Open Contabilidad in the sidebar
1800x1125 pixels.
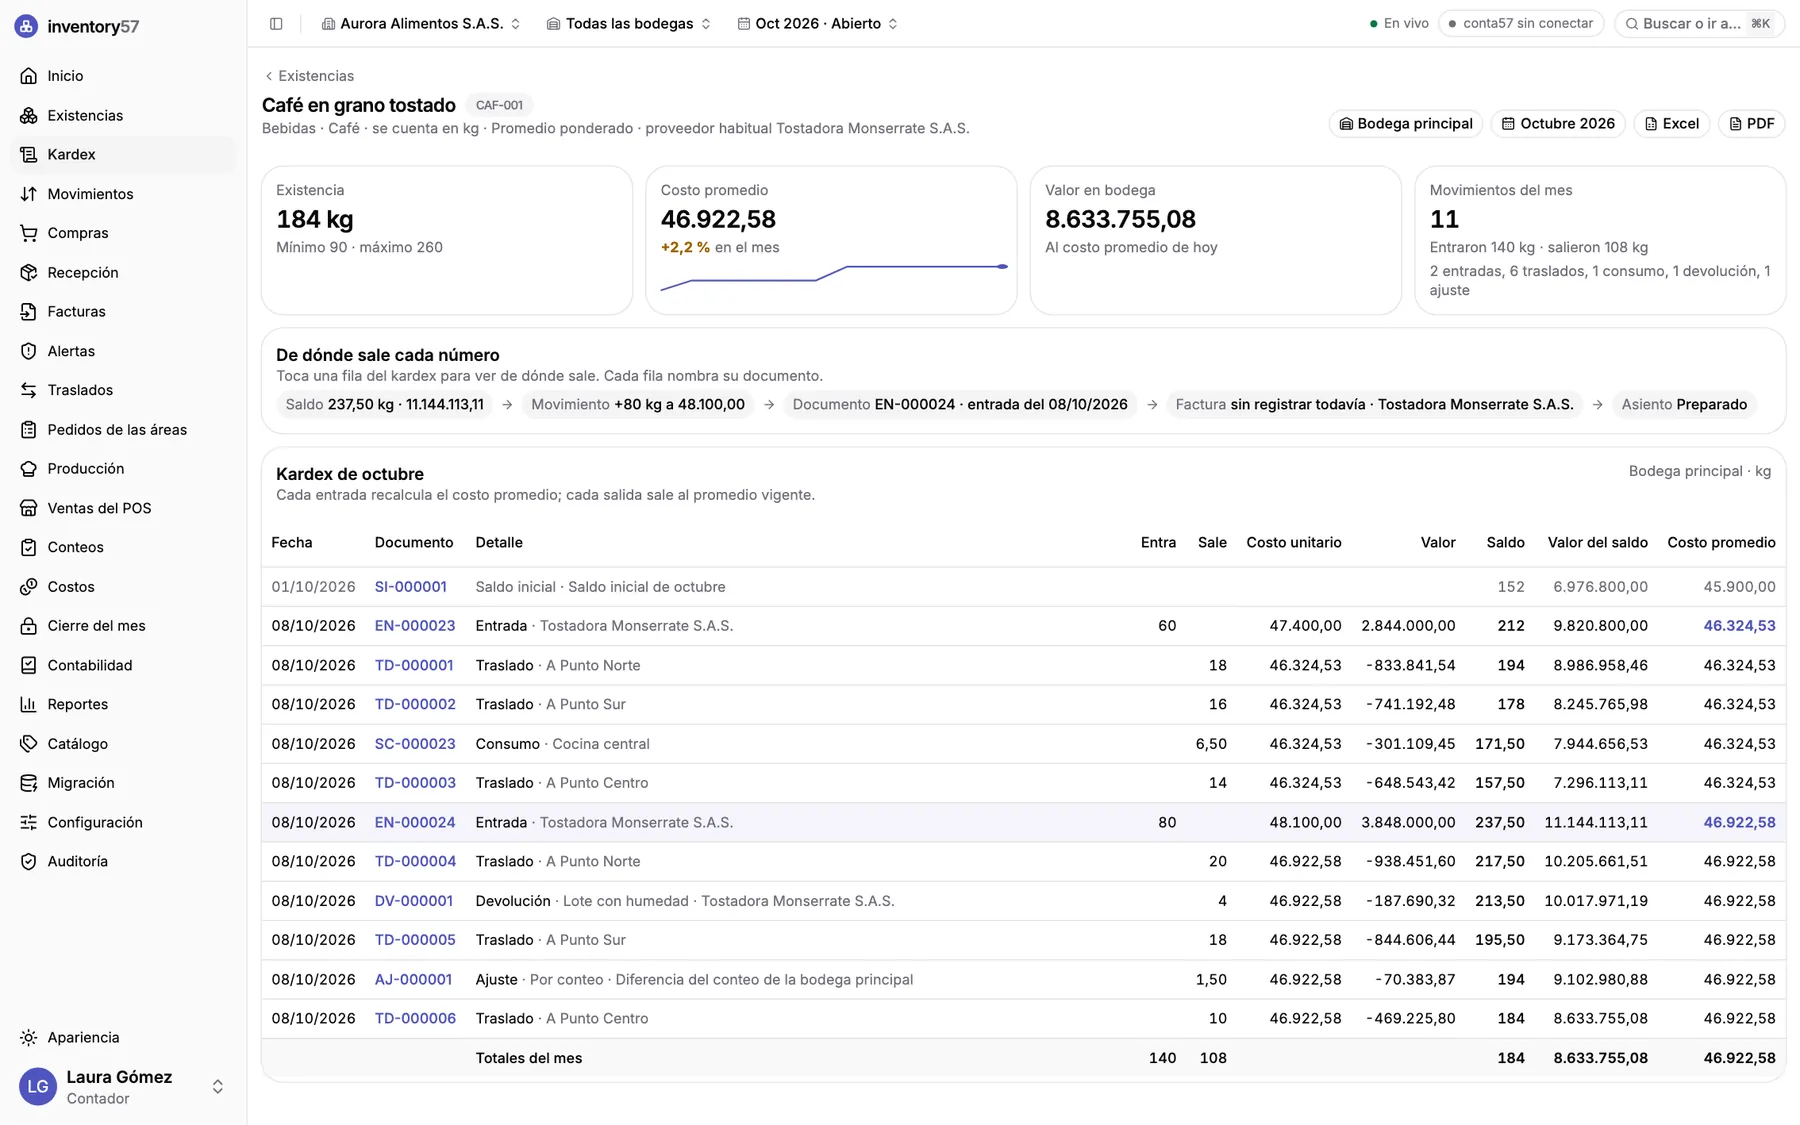(124, 665)
